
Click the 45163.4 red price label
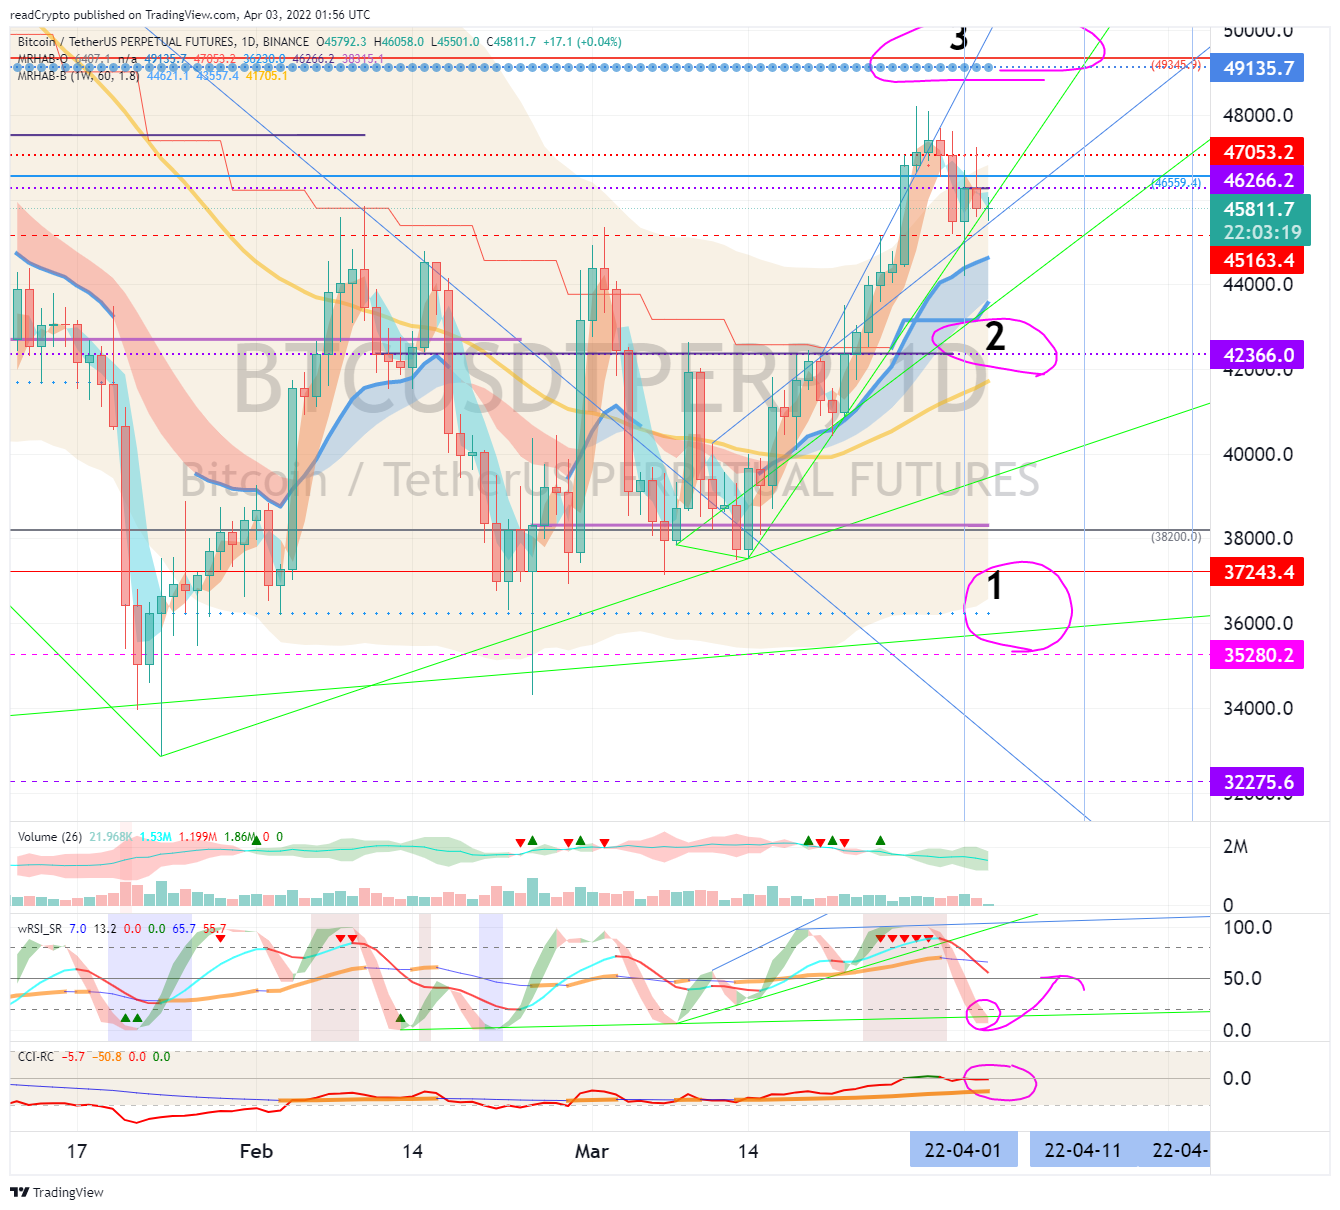(x=1259, y=260)
